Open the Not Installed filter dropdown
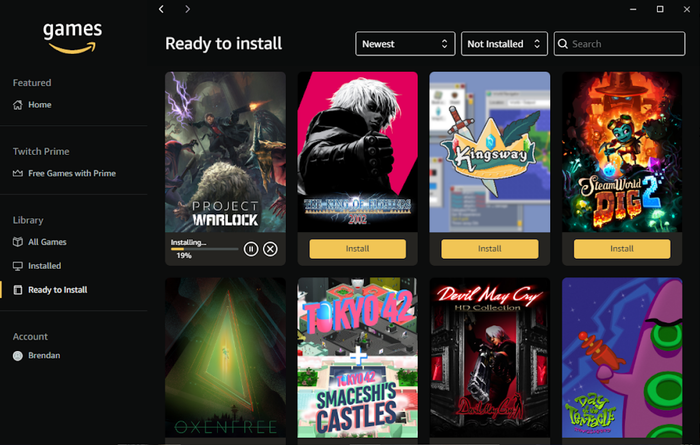Image resolution: width=700 pixels, height=445 pixels. [x=504, y=44]
